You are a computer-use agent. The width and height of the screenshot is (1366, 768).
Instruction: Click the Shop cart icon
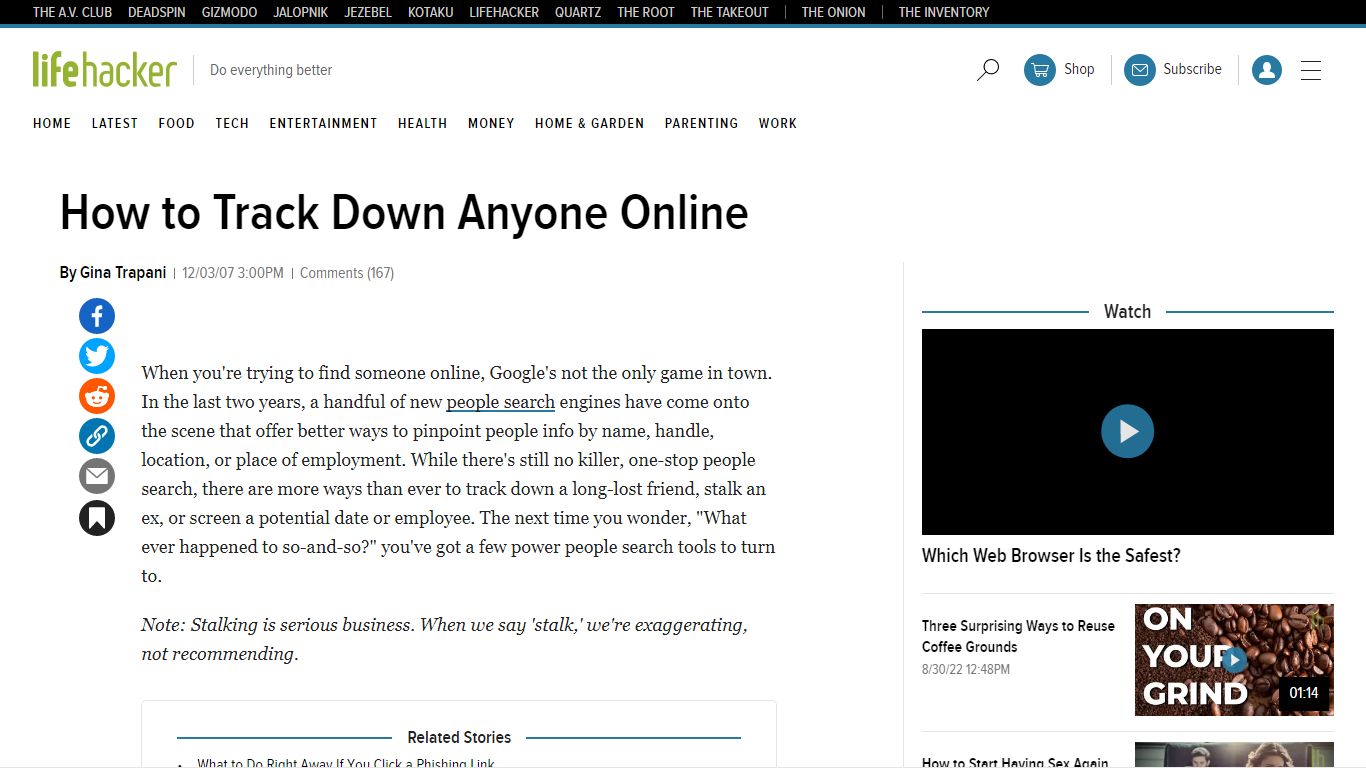click(1040, 70)
